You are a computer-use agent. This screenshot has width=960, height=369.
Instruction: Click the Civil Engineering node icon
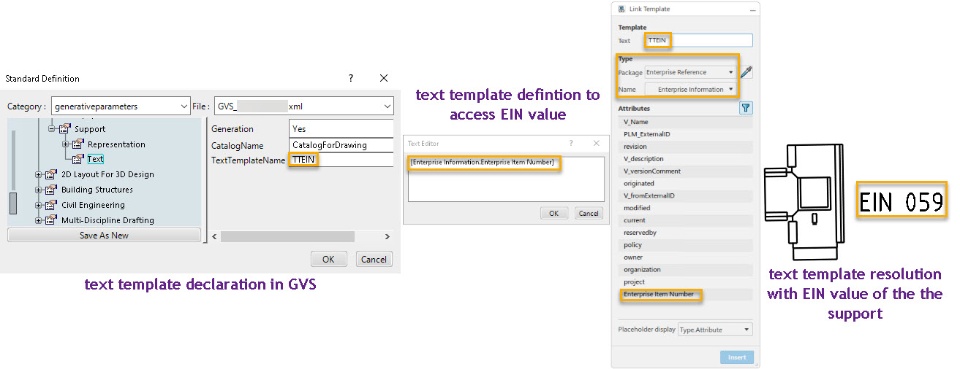(x=51, y=205)
